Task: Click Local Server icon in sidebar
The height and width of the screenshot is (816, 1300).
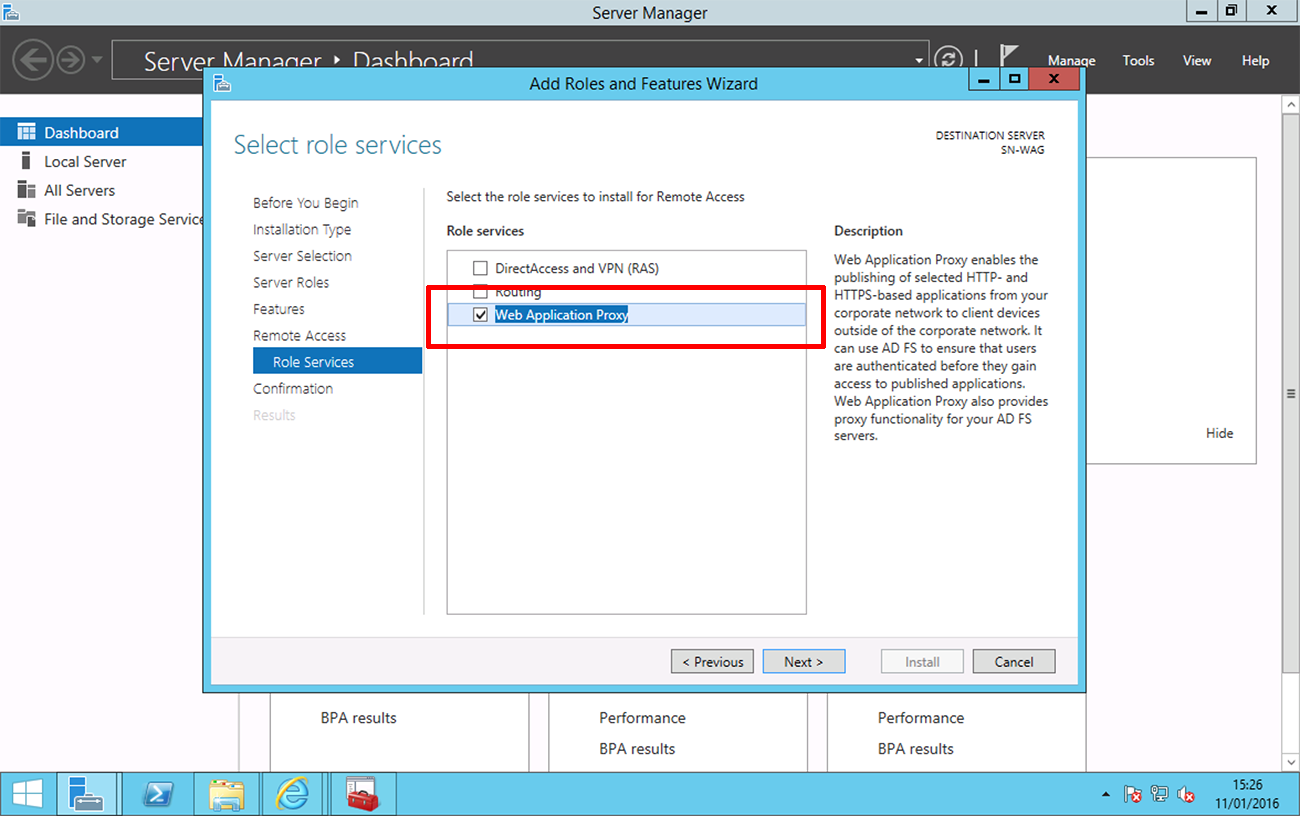Action: pyautogui.click(x=27, y=161)
